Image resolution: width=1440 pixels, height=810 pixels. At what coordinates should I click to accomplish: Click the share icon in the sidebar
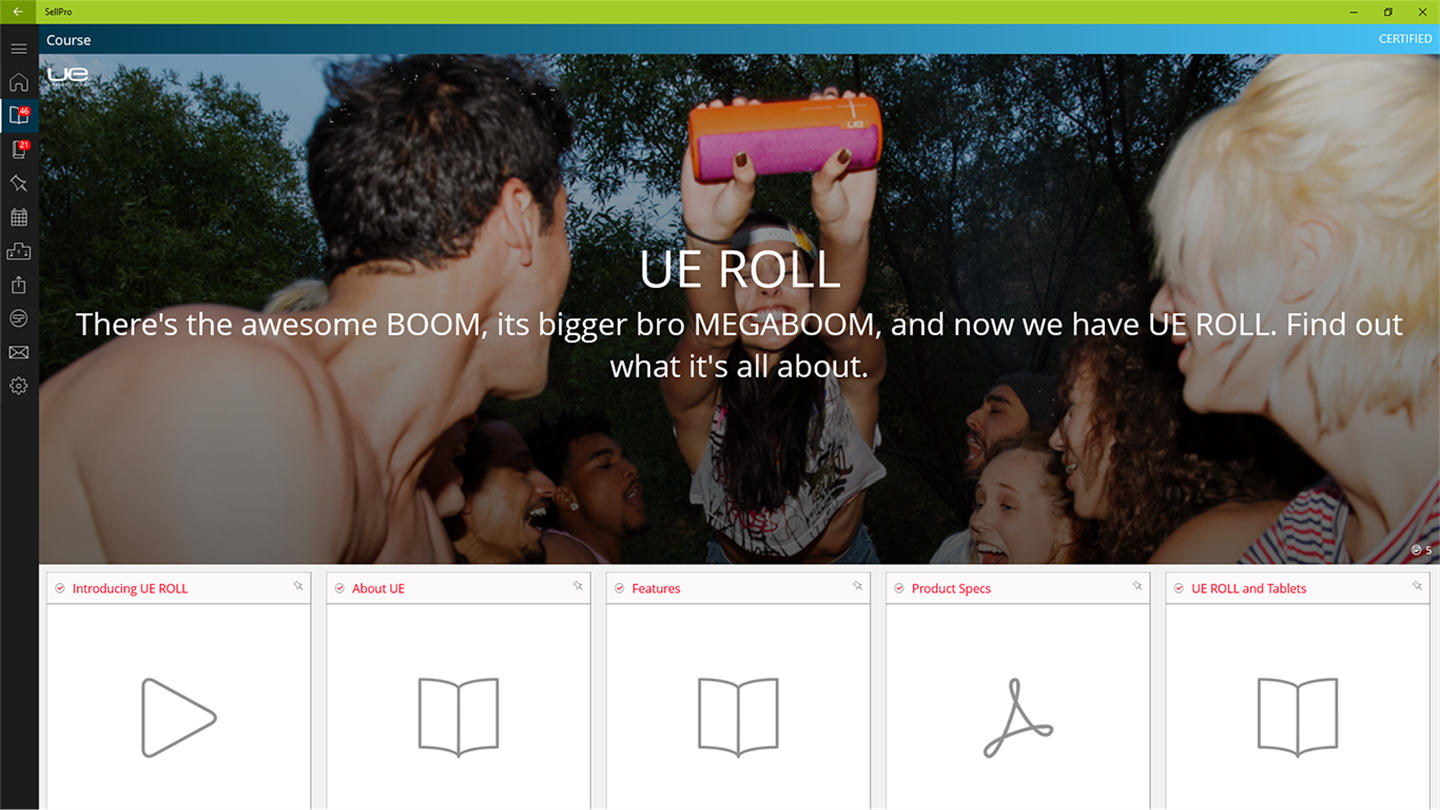pos(18,285)
